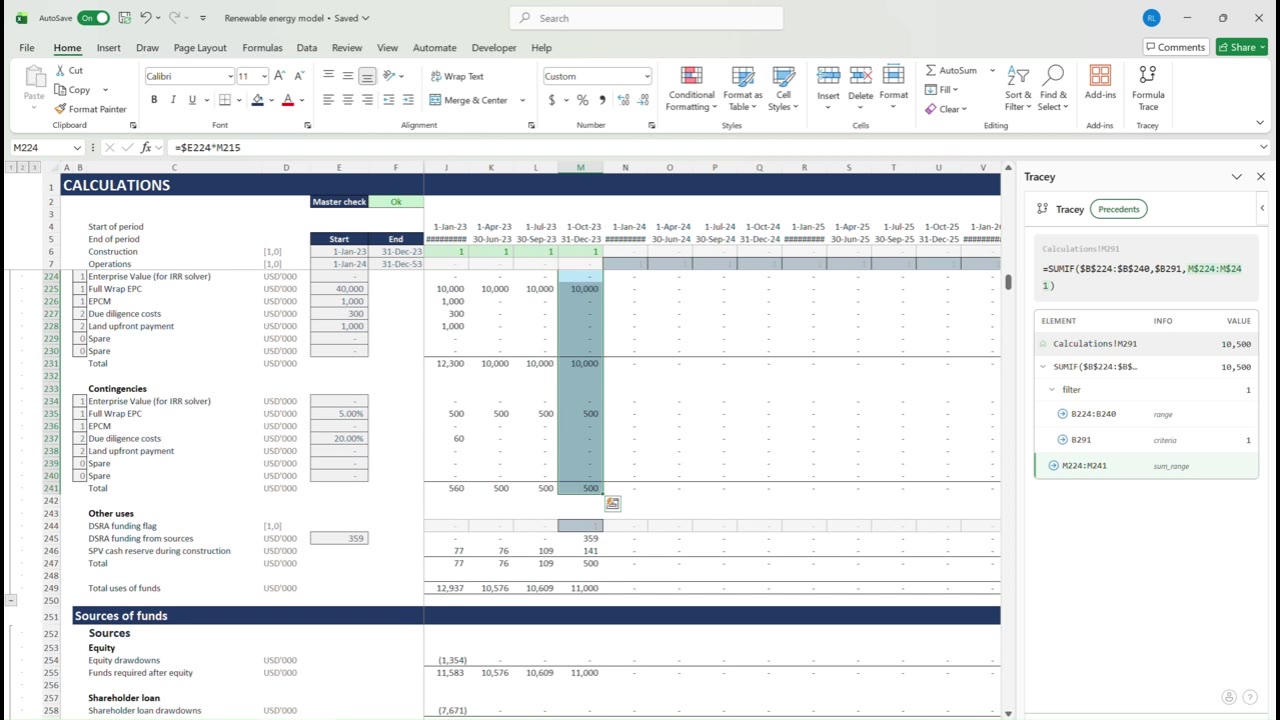Apply Comma Style format

point(601,100)
